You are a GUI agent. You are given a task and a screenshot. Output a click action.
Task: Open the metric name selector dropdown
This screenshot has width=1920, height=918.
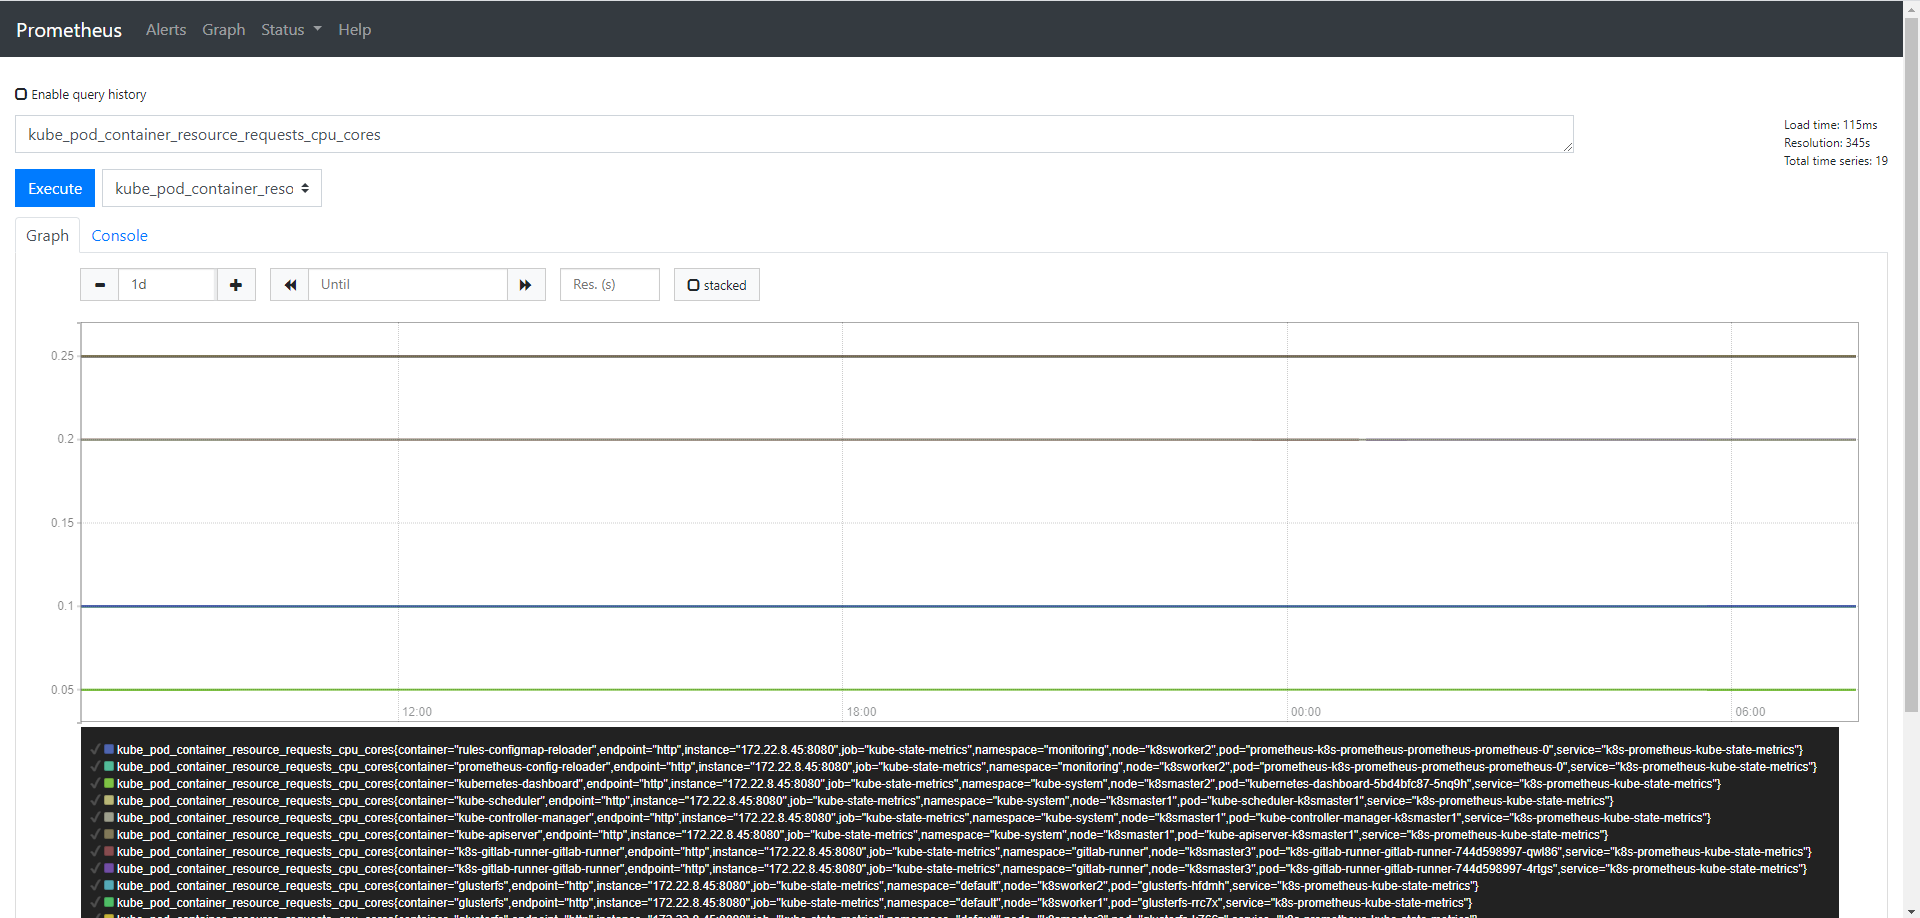coord(212,188)
